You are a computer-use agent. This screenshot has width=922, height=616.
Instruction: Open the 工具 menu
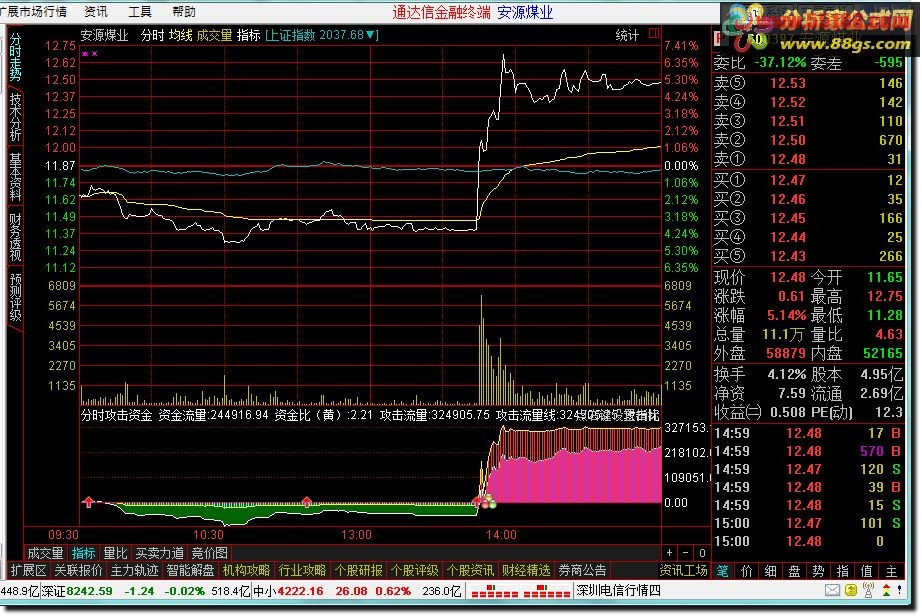coord(140,11)
